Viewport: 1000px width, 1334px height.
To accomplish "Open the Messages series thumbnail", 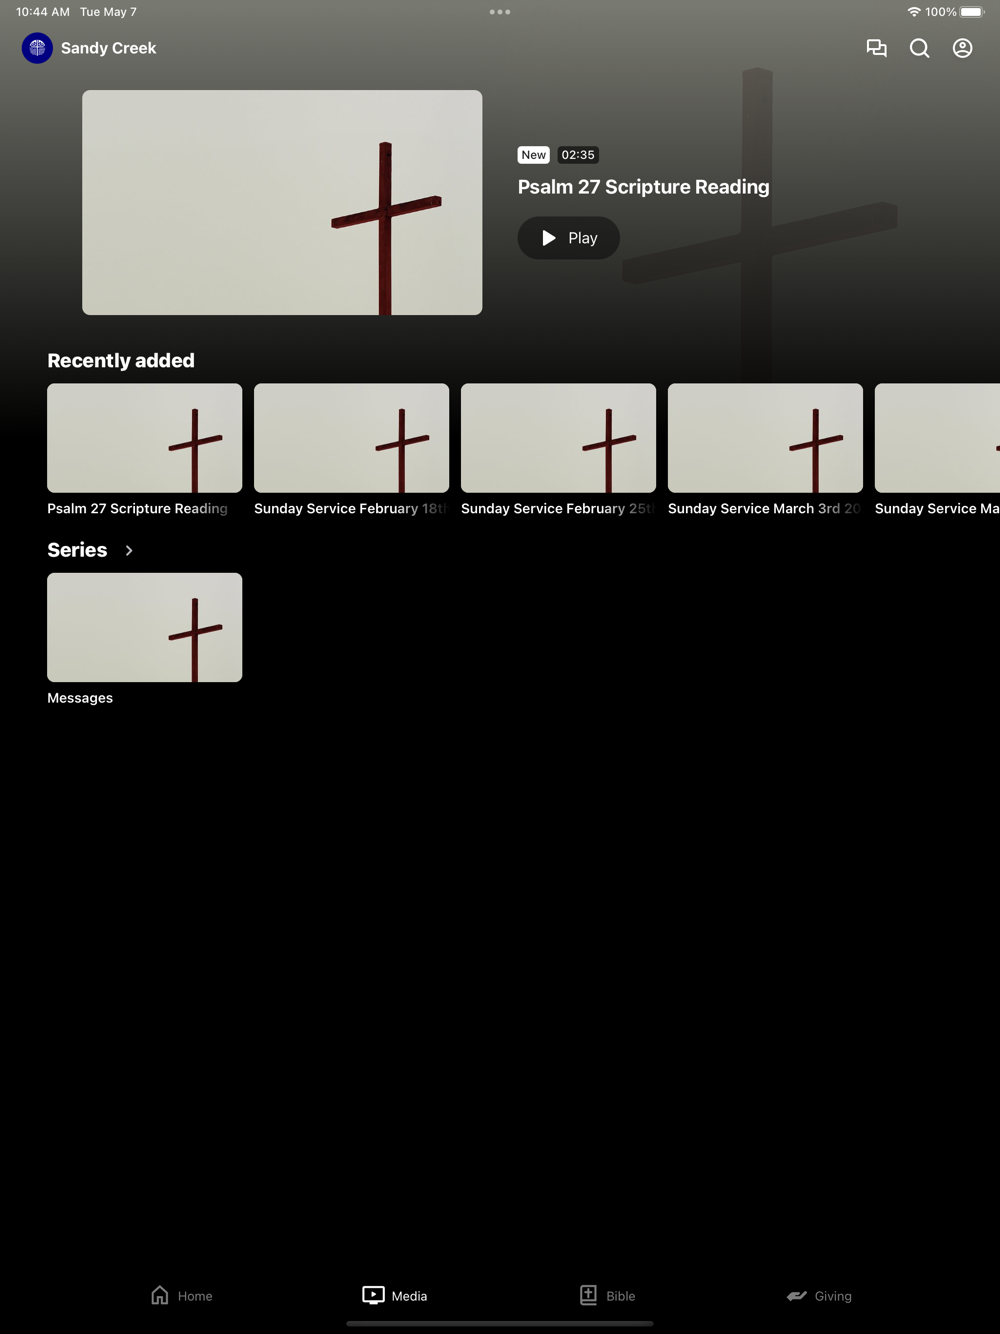I will pyautogui.click(x=145, y=627).
